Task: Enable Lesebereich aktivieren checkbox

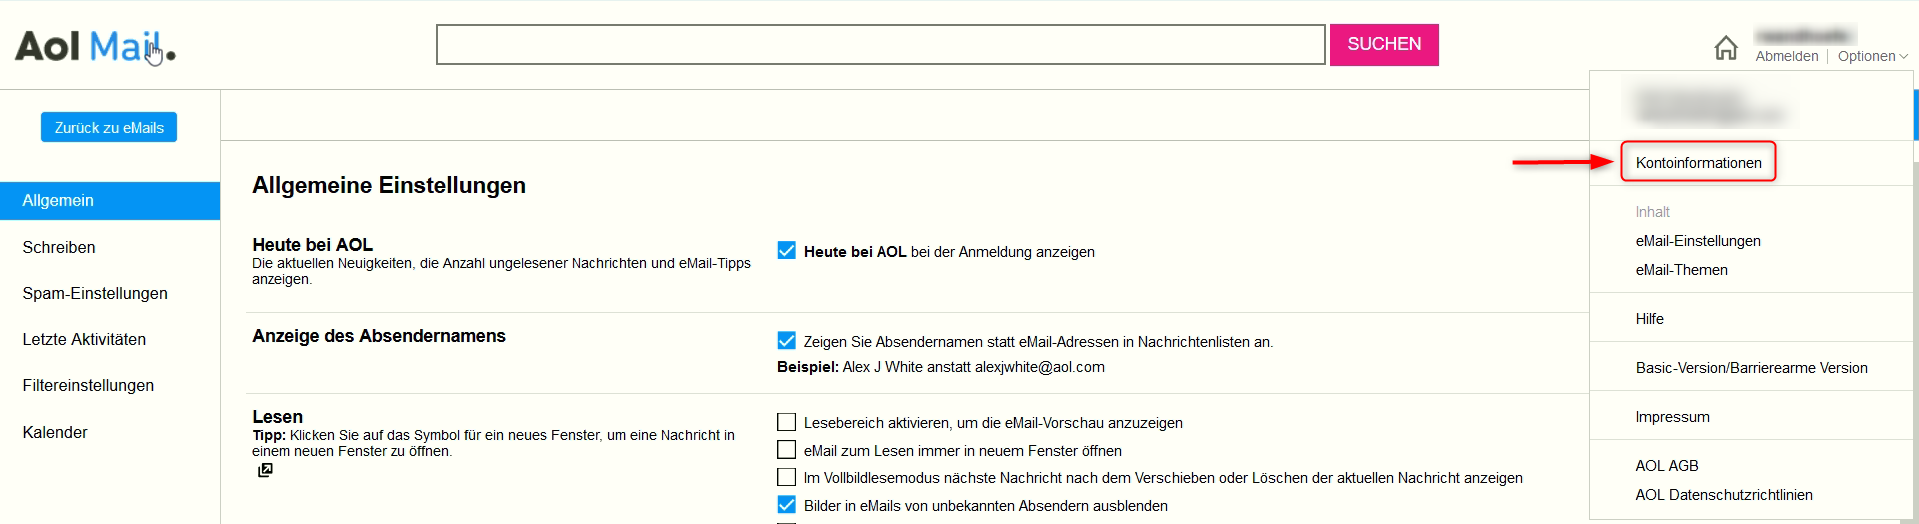Action: [787, 422]
